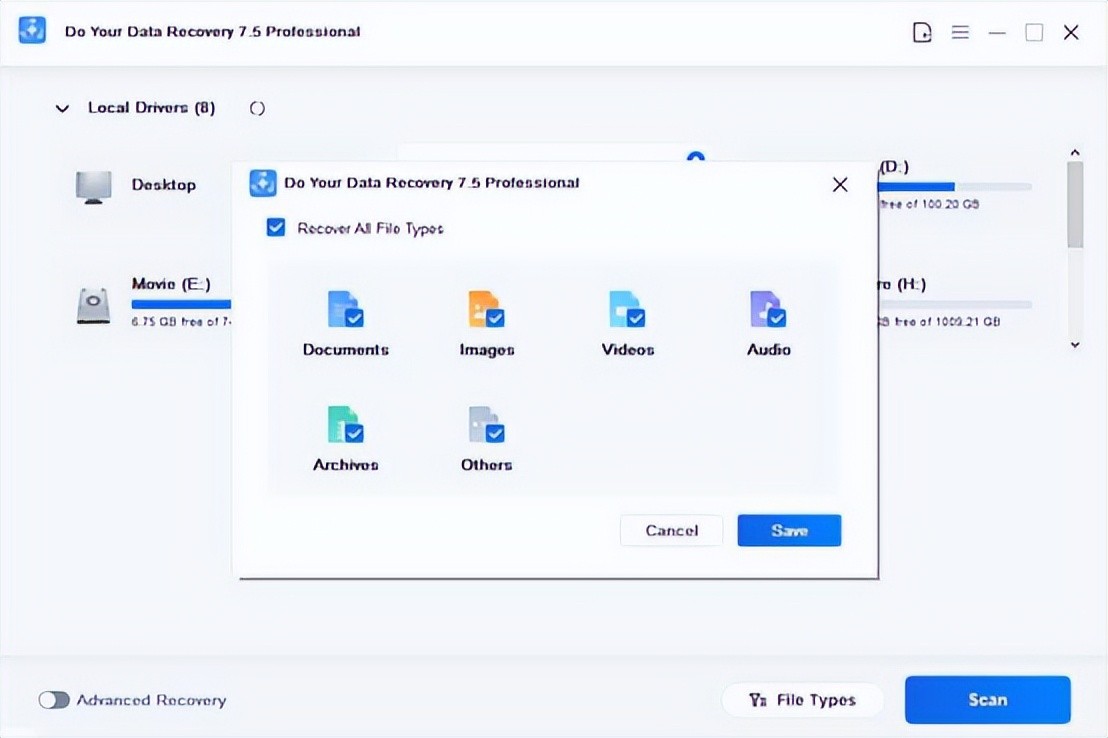Screen dimensions: 1108x738
Task: Refresh the Local Drivers list
Action: (x=257, y=108)
